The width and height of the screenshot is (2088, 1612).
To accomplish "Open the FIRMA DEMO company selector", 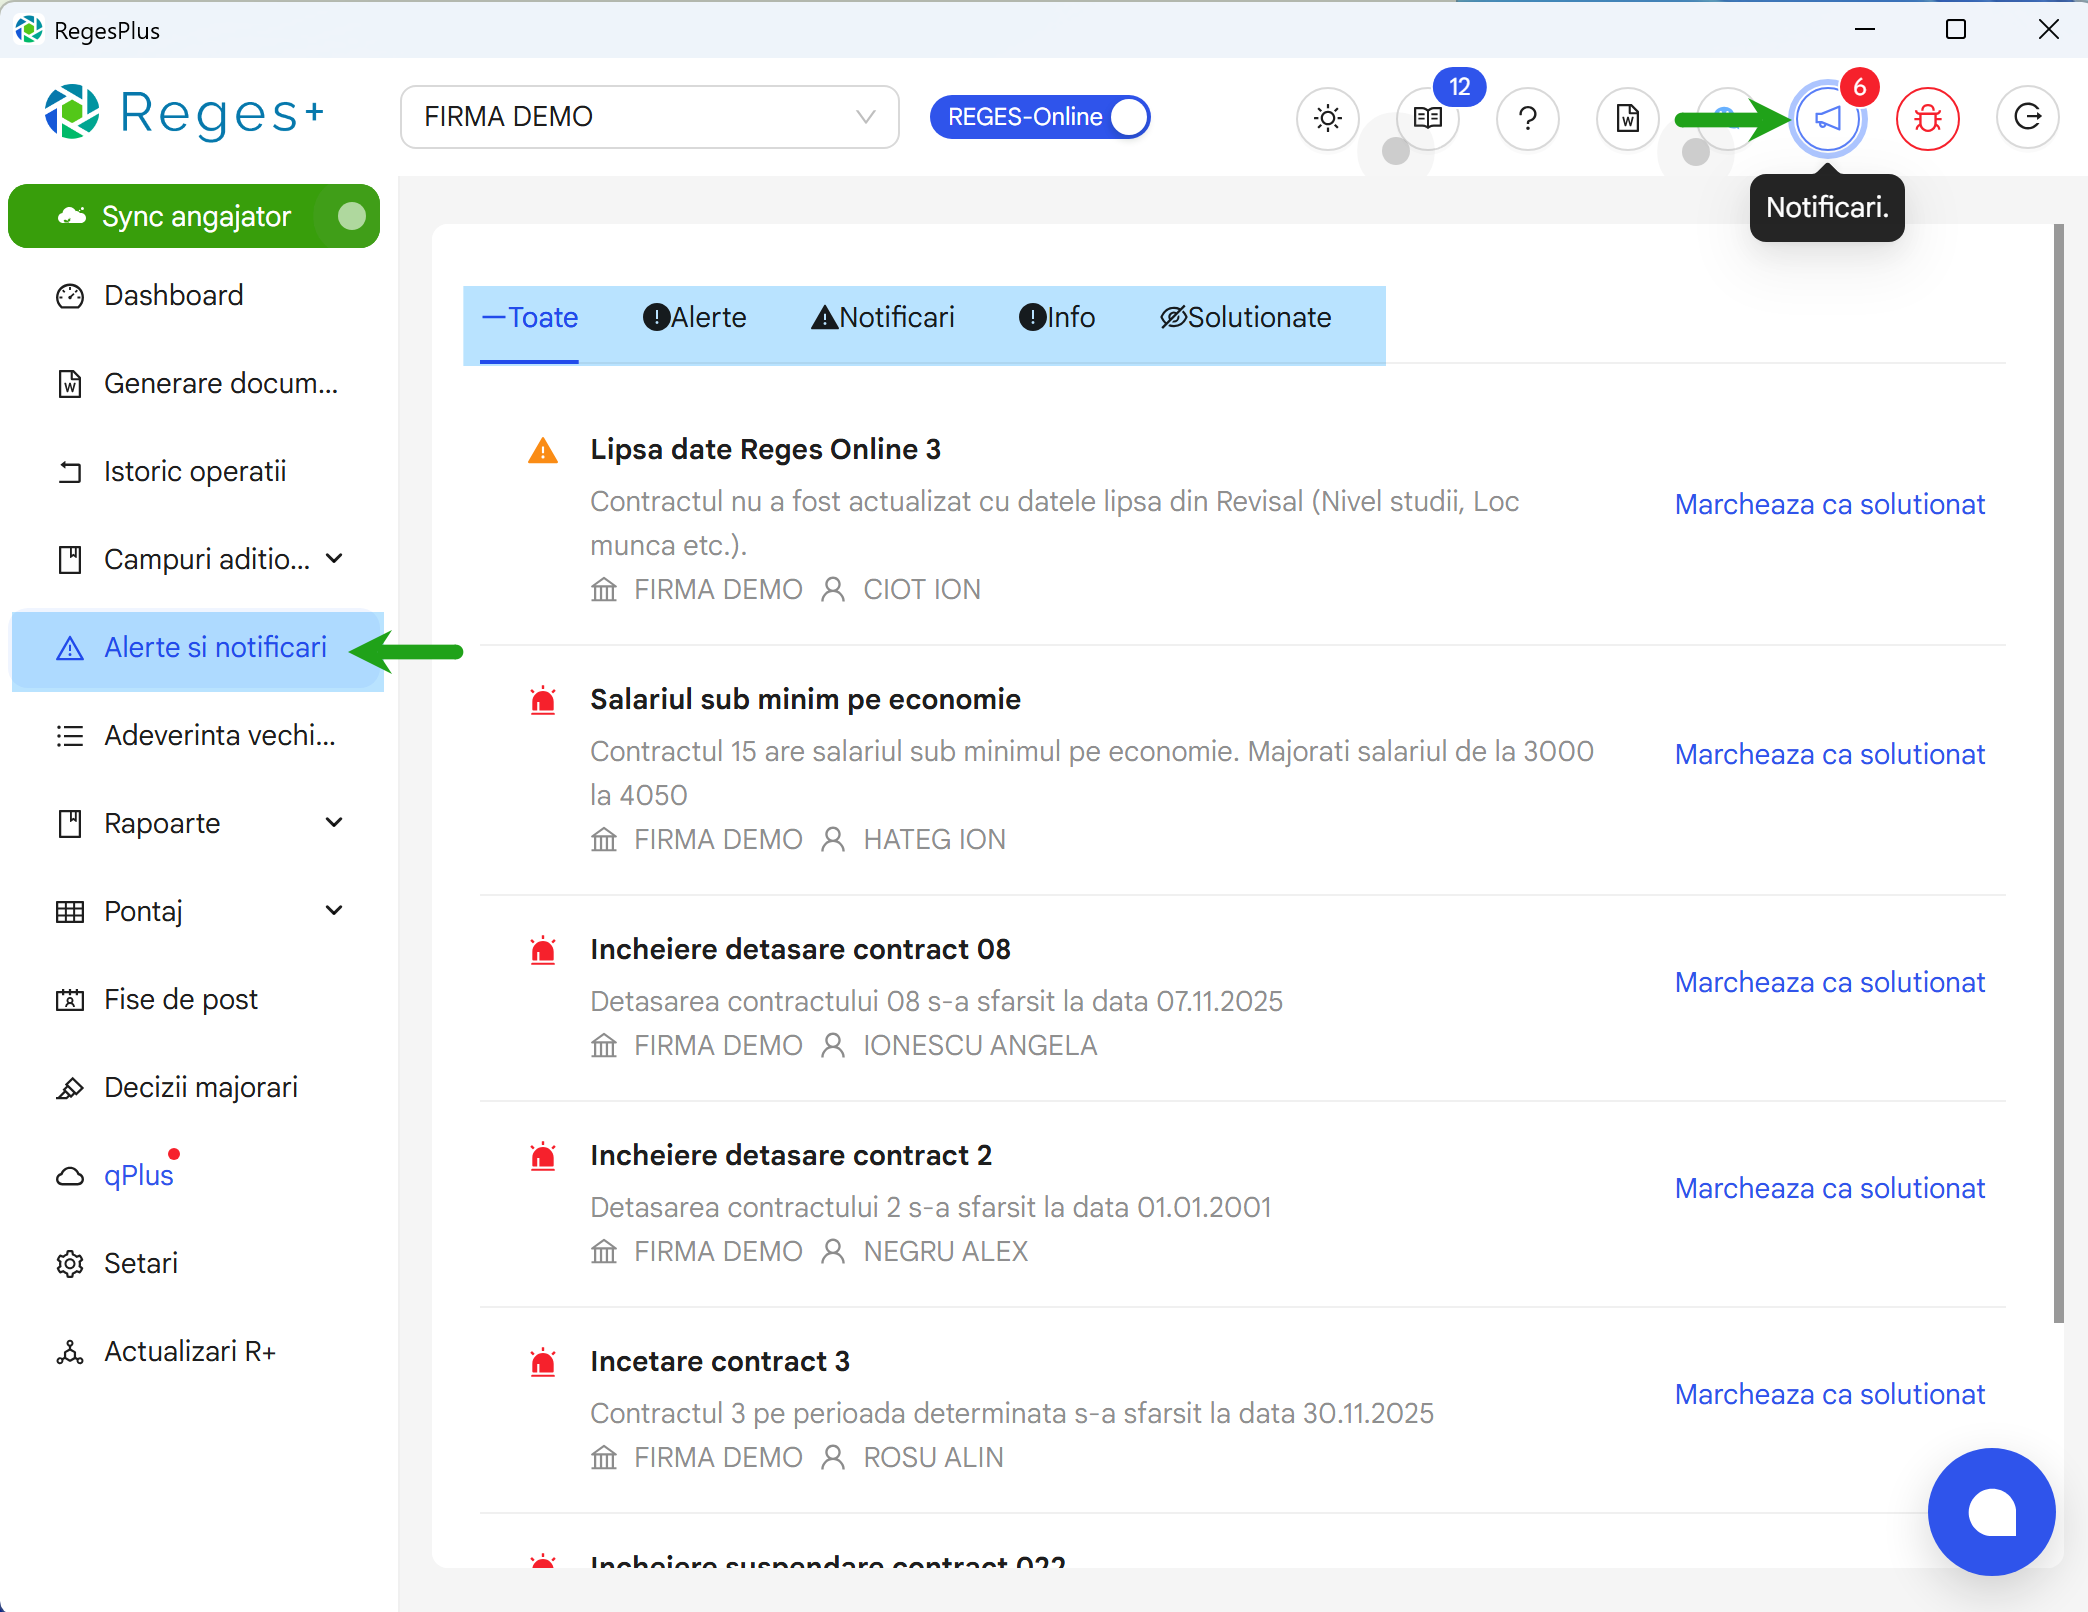I will click(x=649, y=117).
